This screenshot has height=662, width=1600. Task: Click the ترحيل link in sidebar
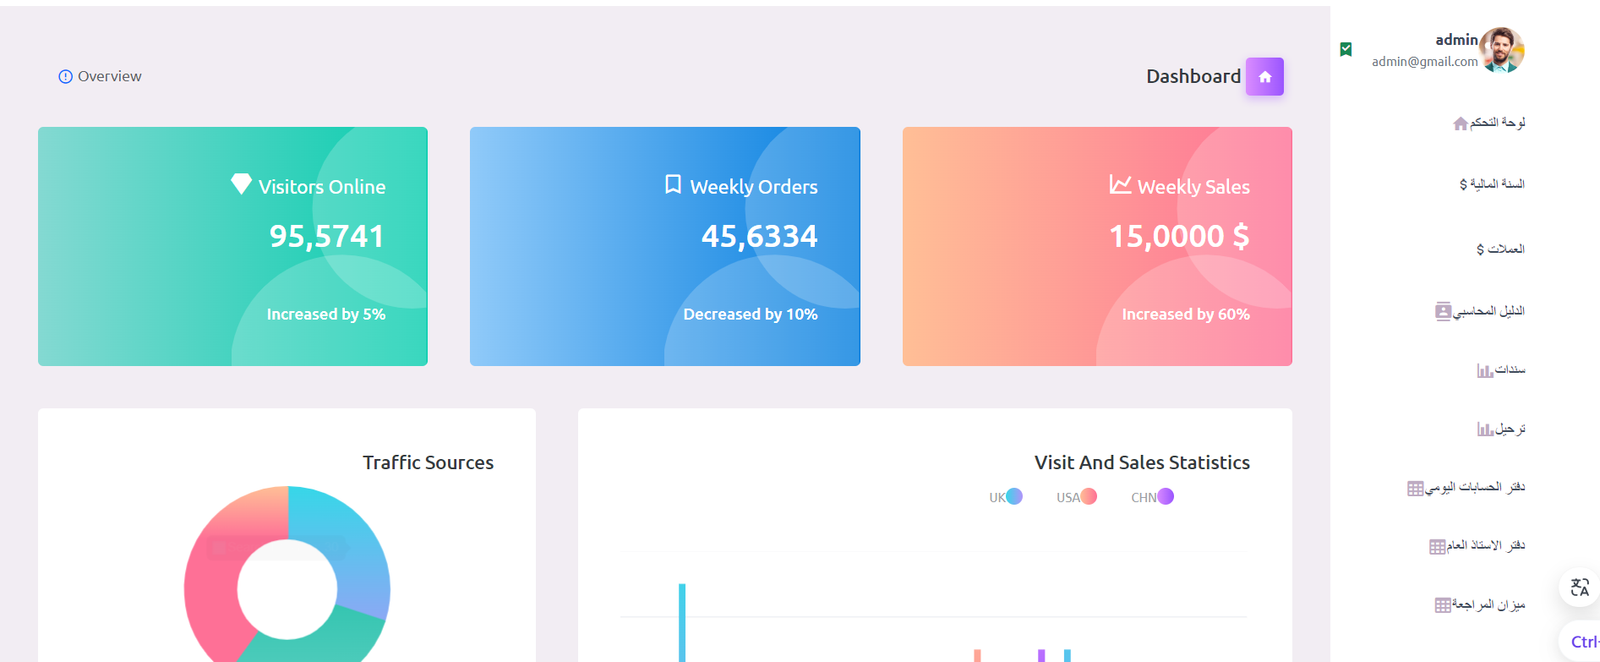click(x=1501, y=429)
